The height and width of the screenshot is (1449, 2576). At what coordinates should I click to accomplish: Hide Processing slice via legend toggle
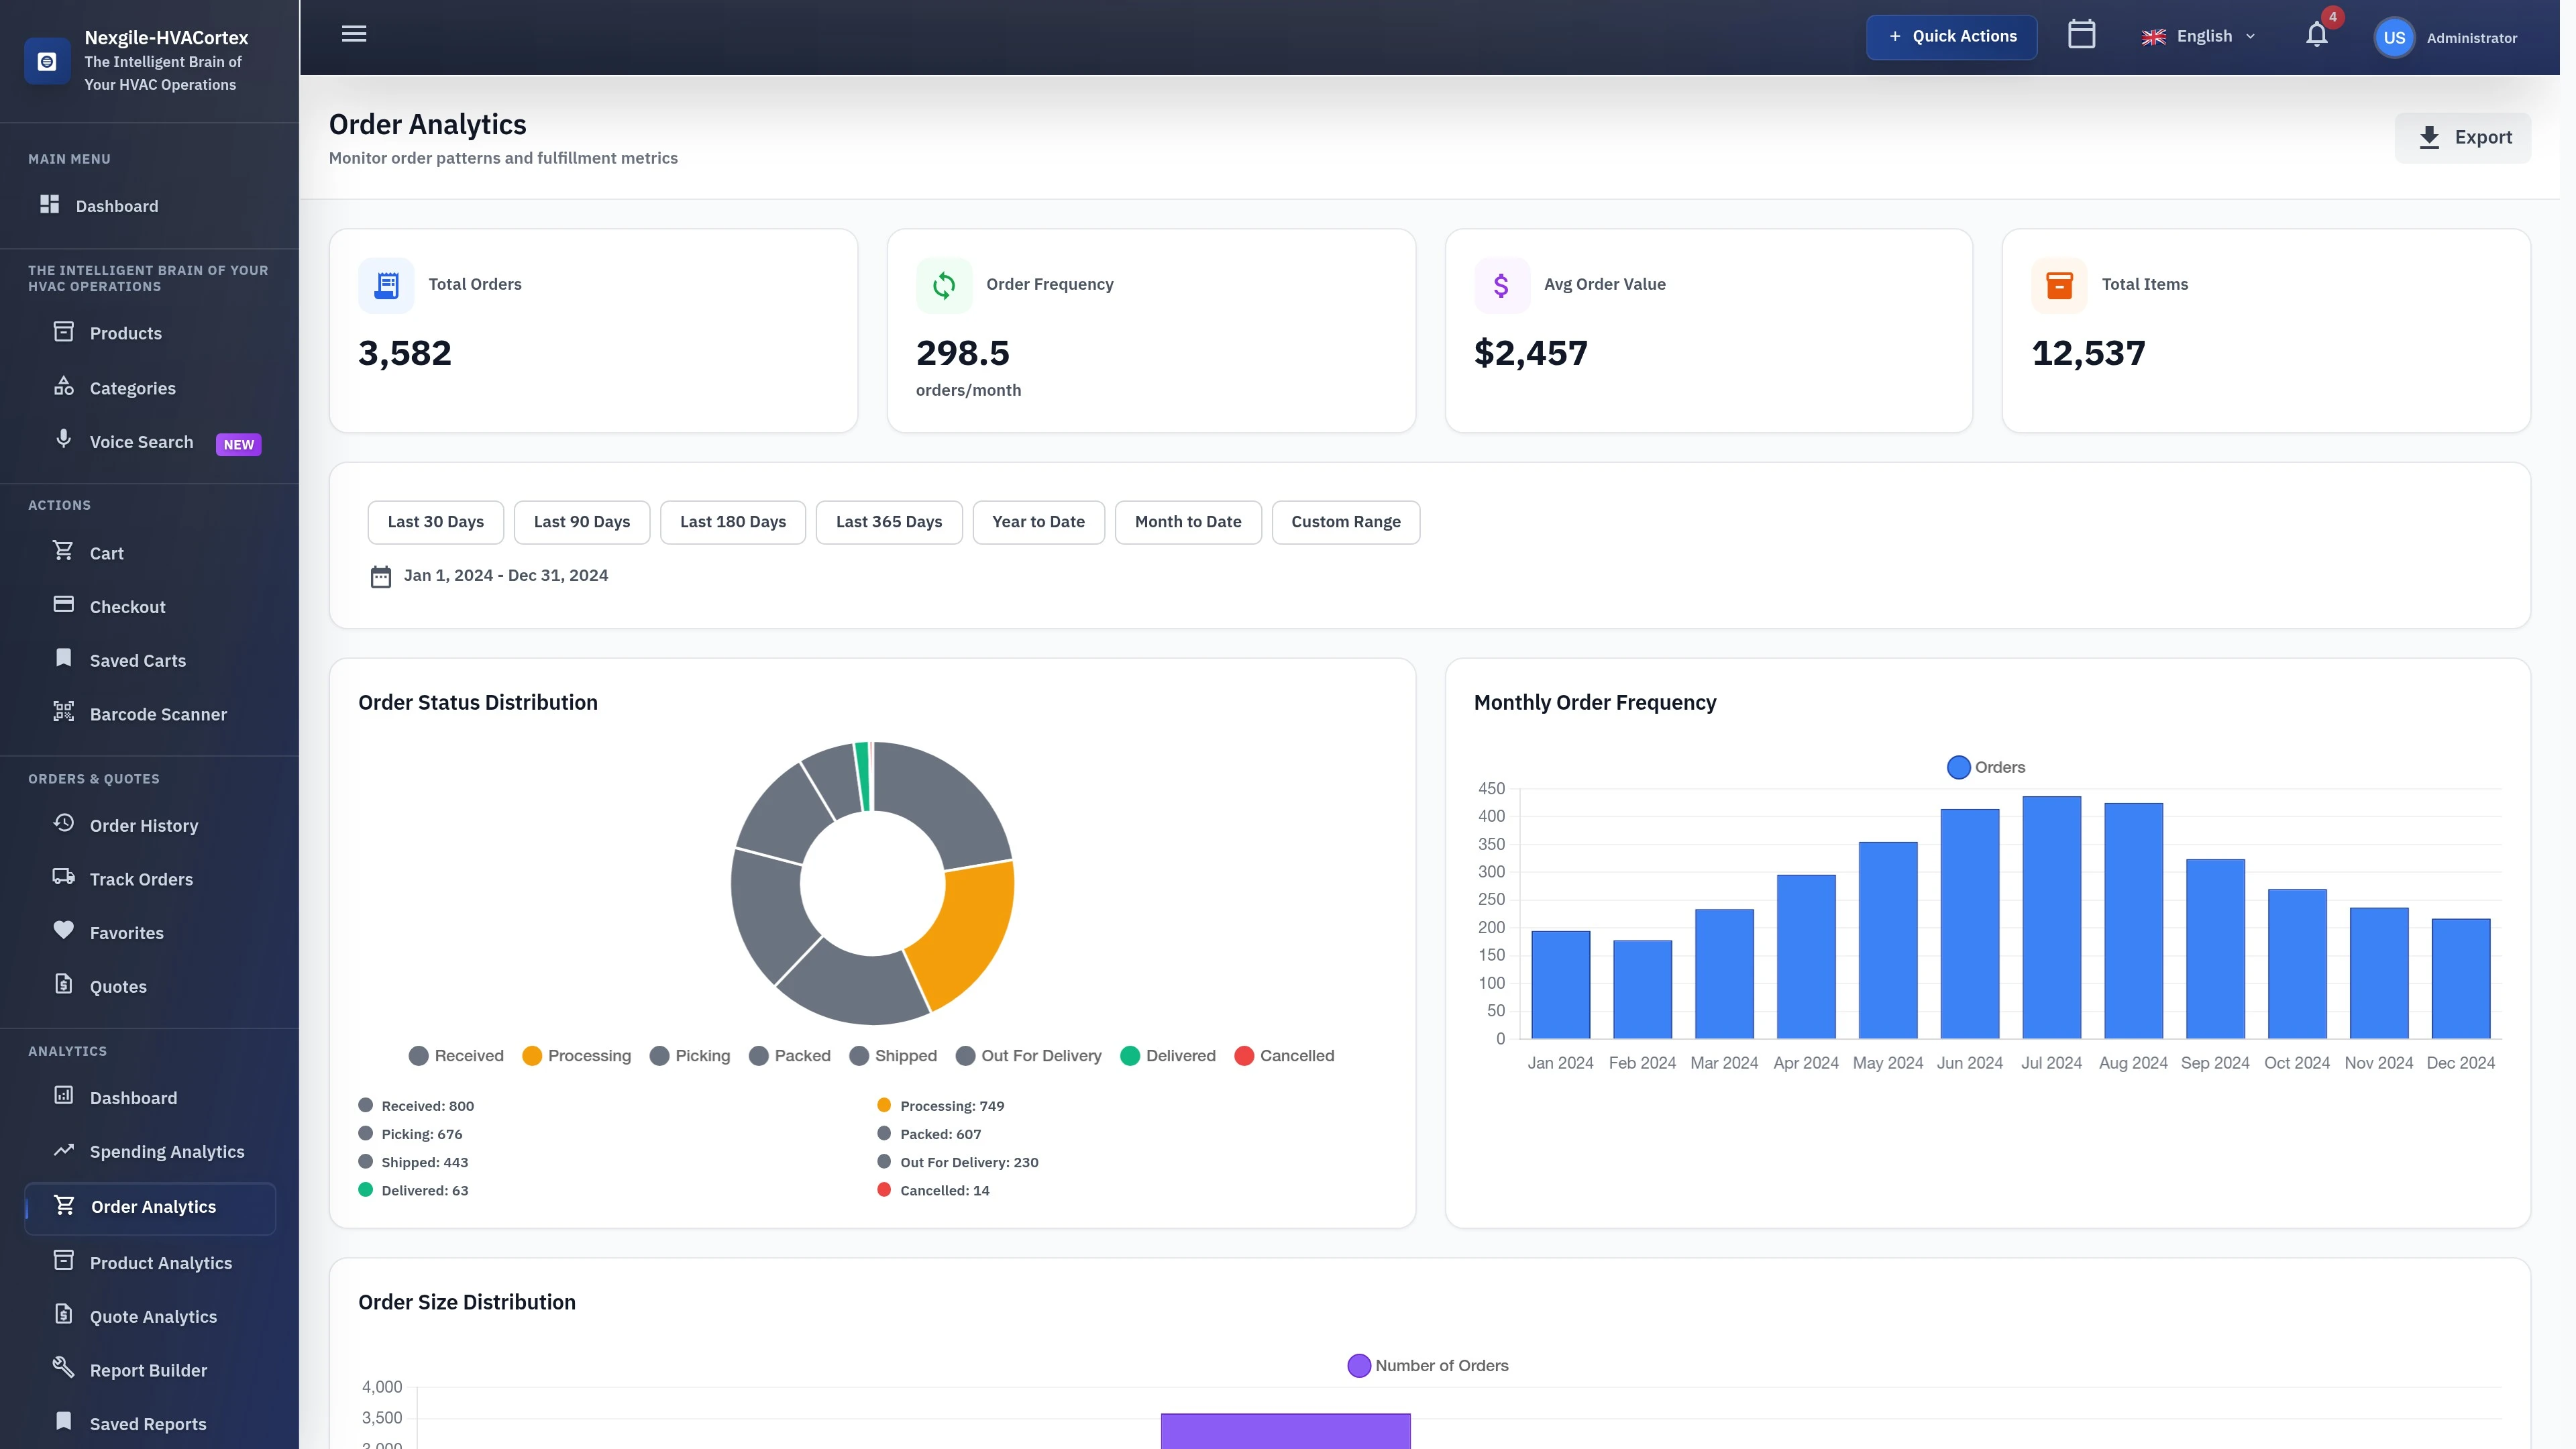(577, 1055)
